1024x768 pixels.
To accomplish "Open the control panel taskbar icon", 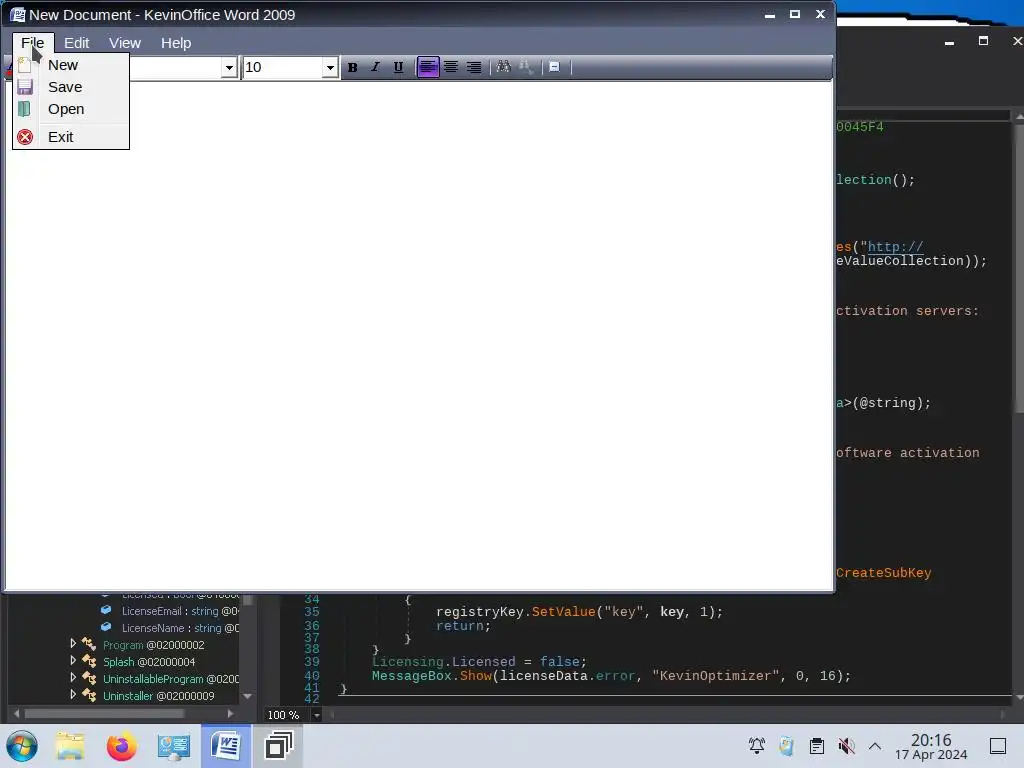I will (x=174, y=746).
